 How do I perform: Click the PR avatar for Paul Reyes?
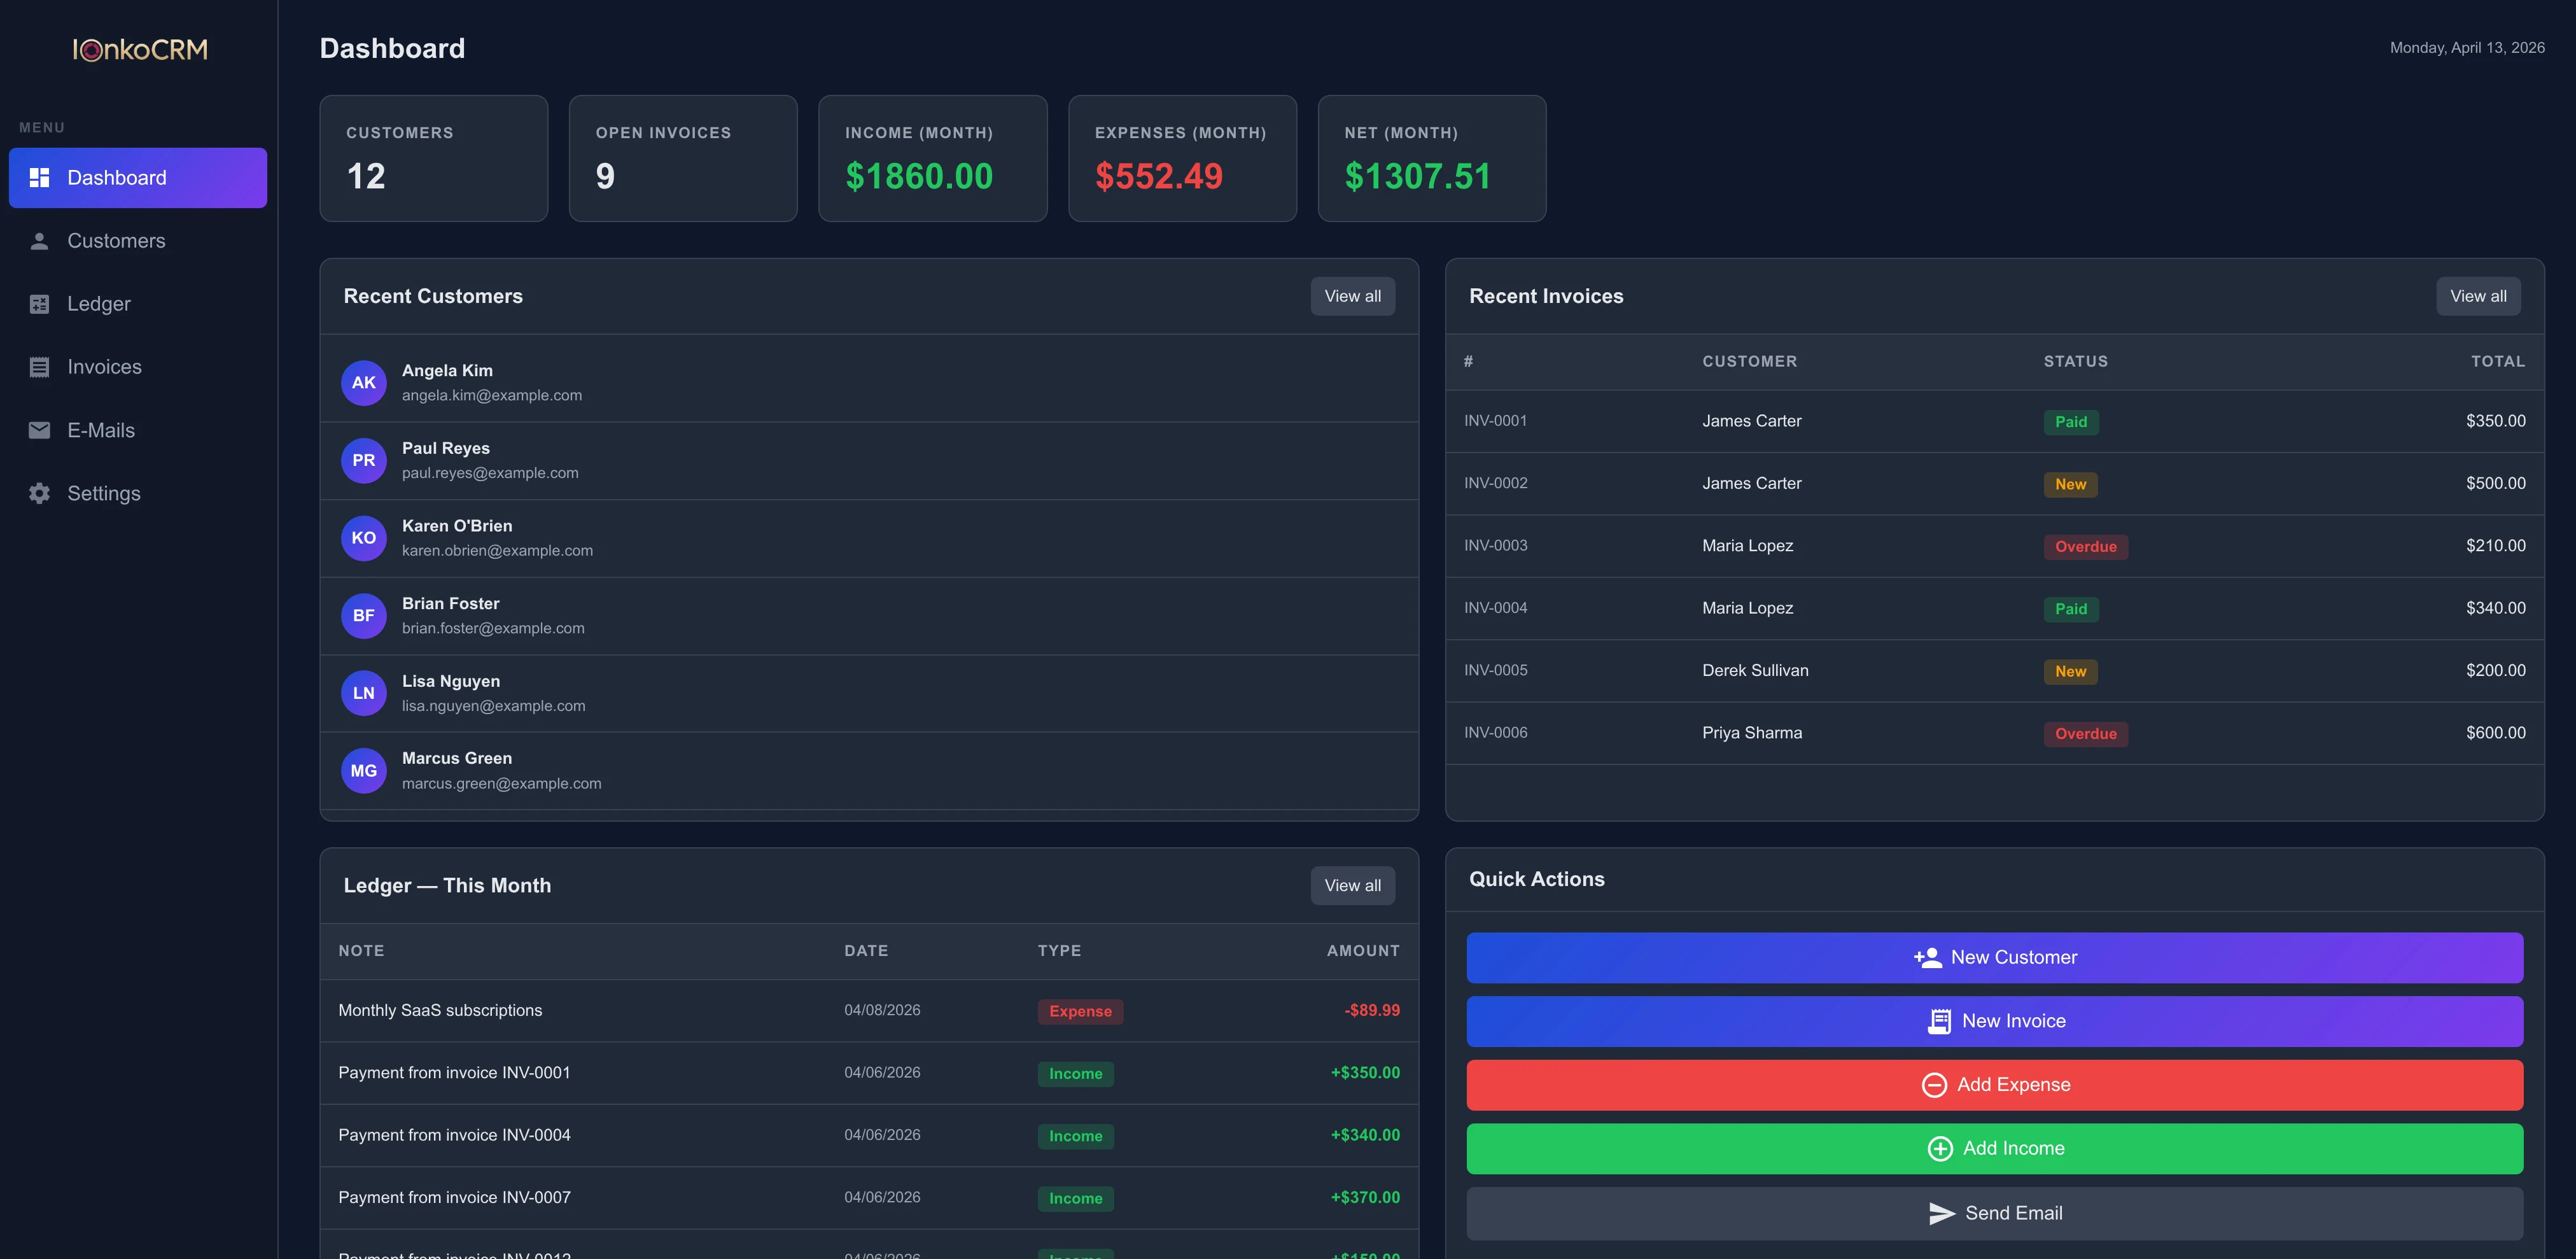coord(364,461)
